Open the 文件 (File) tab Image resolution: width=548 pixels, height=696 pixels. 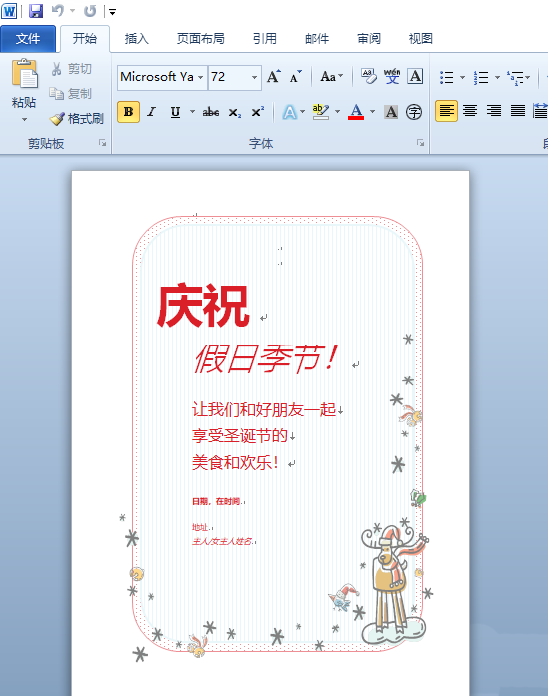[x=28, y=39]
